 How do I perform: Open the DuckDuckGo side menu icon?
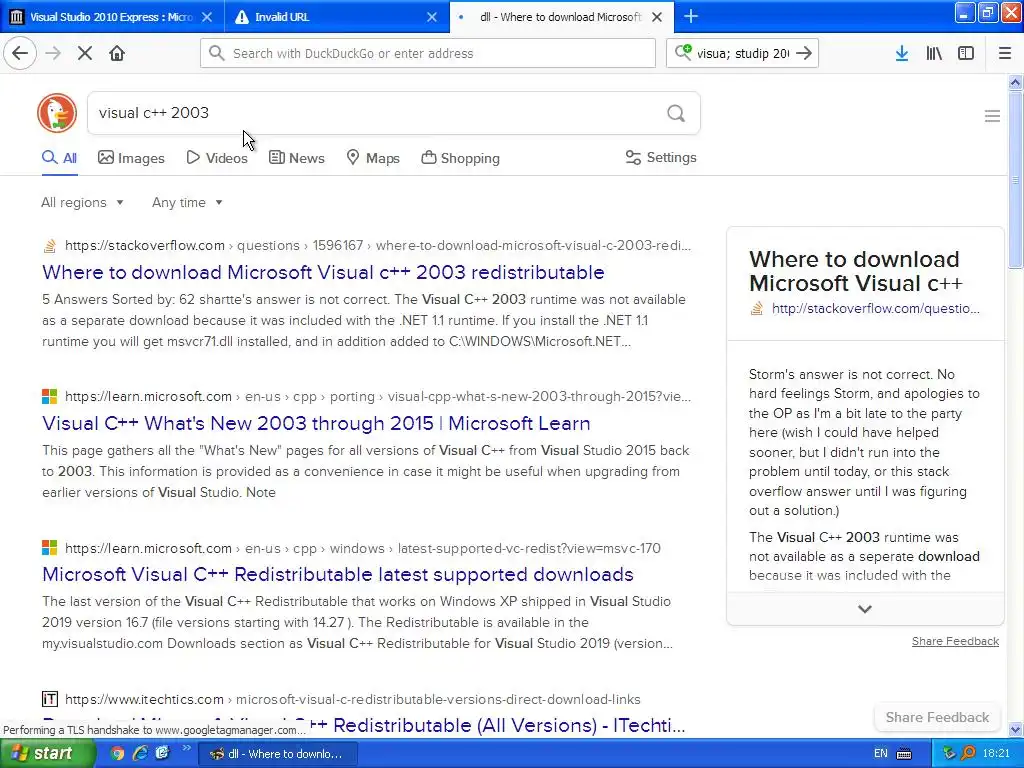coord(992,116)
